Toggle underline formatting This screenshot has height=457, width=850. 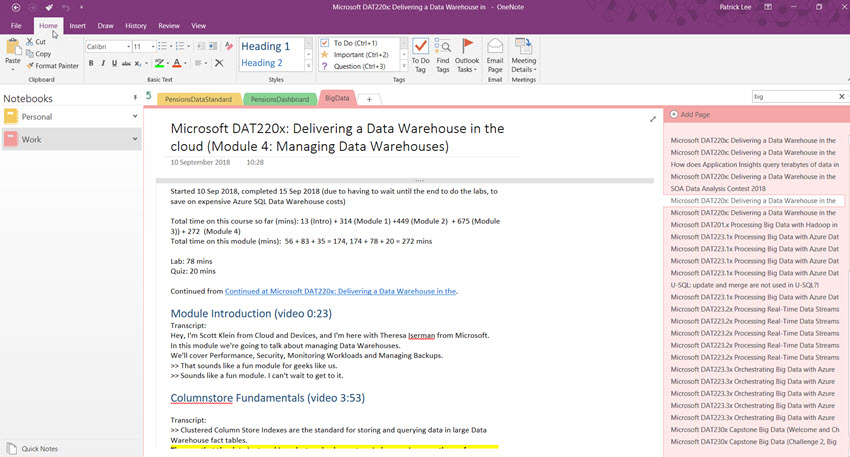114,63
